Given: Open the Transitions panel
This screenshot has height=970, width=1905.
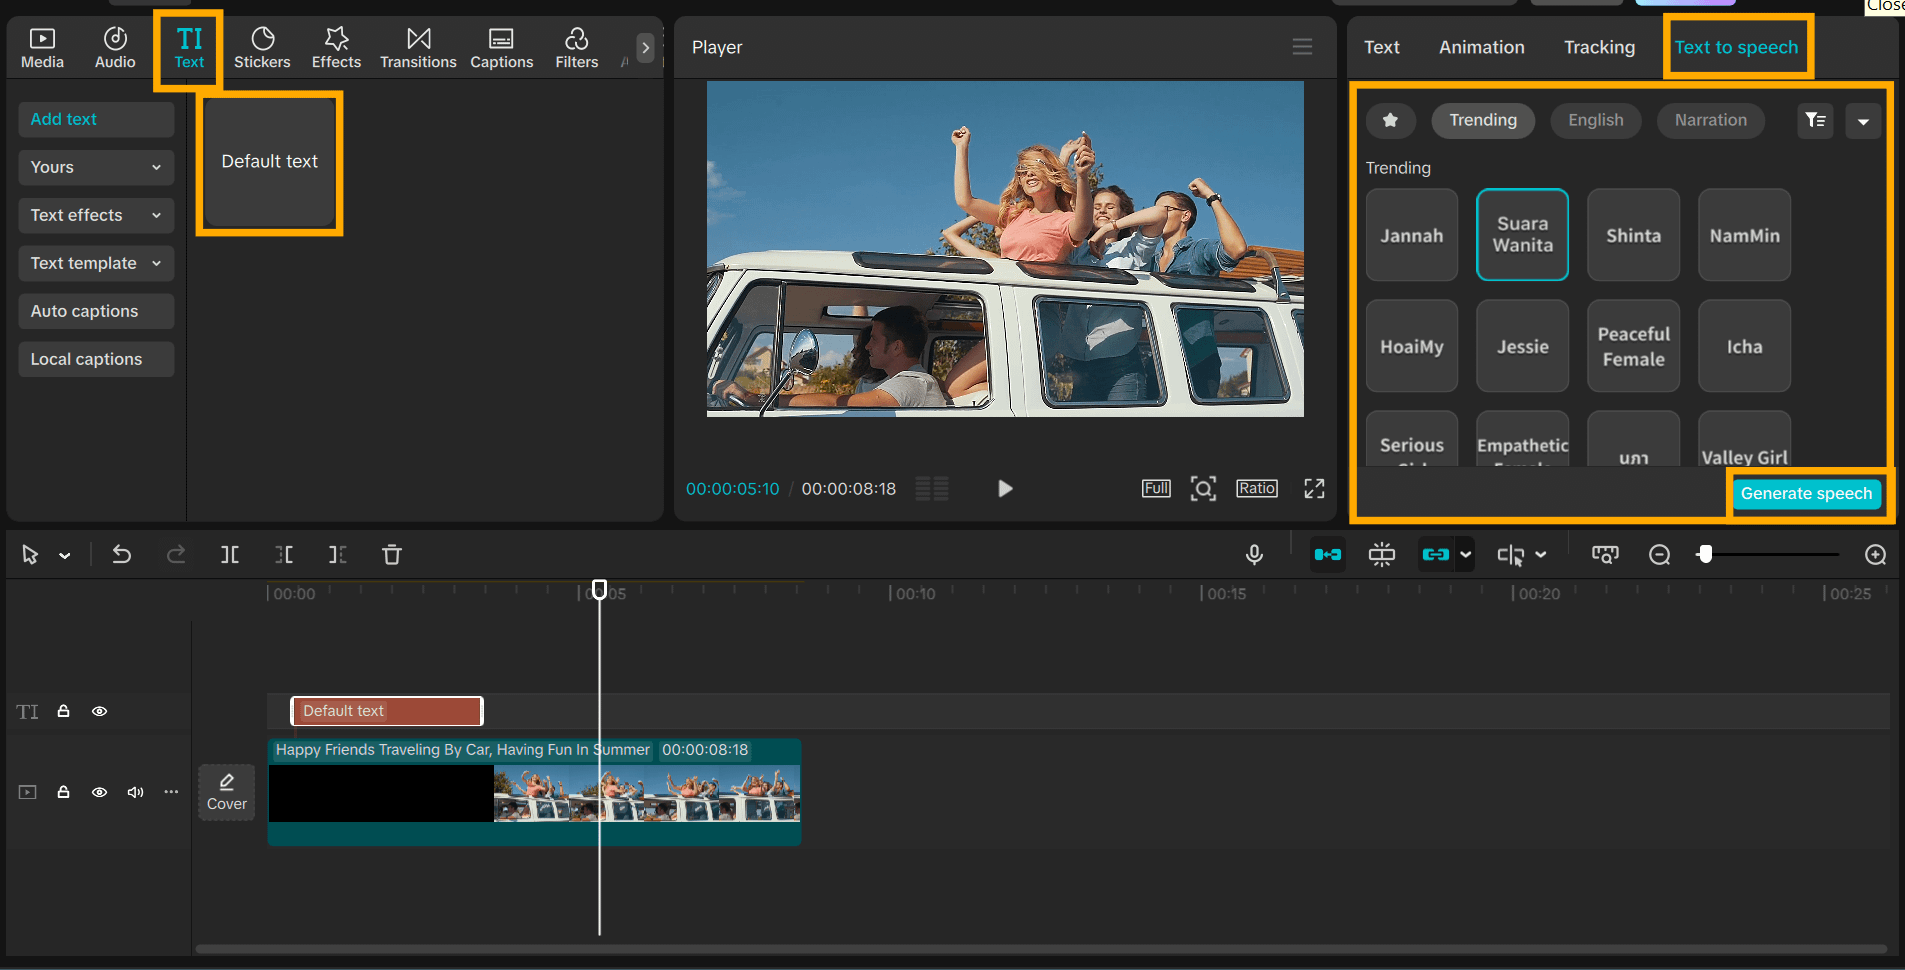Looking at the screenshot, I should point(418,48).
